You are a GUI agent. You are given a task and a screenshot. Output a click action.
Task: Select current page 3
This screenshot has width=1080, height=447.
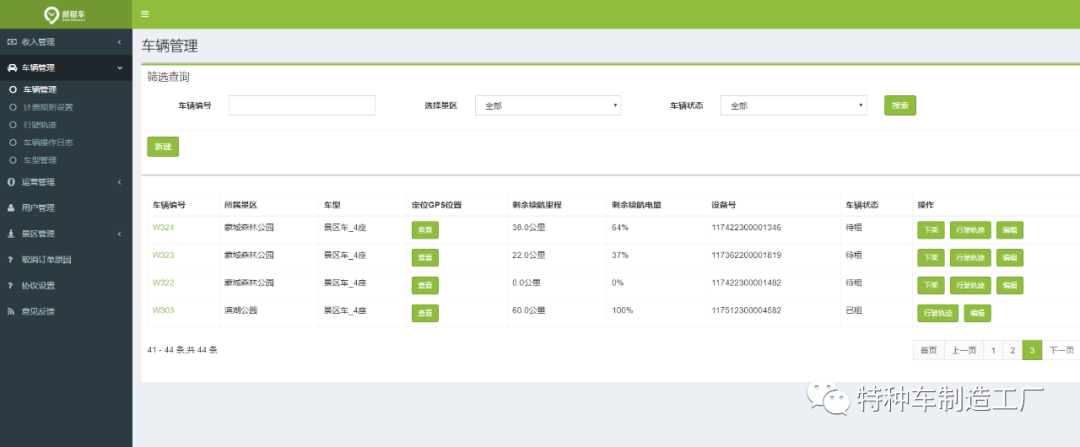[x=1032, y=350]
